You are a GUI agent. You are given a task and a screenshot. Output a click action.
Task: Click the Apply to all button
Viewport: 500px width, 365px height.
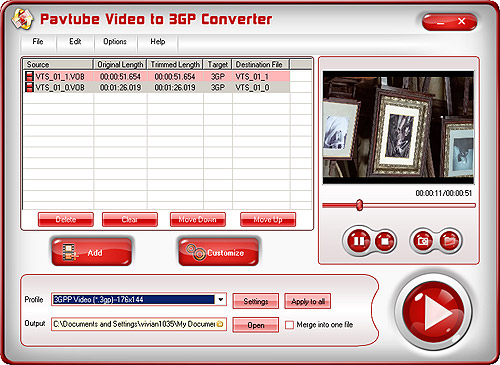pos(308,301)
